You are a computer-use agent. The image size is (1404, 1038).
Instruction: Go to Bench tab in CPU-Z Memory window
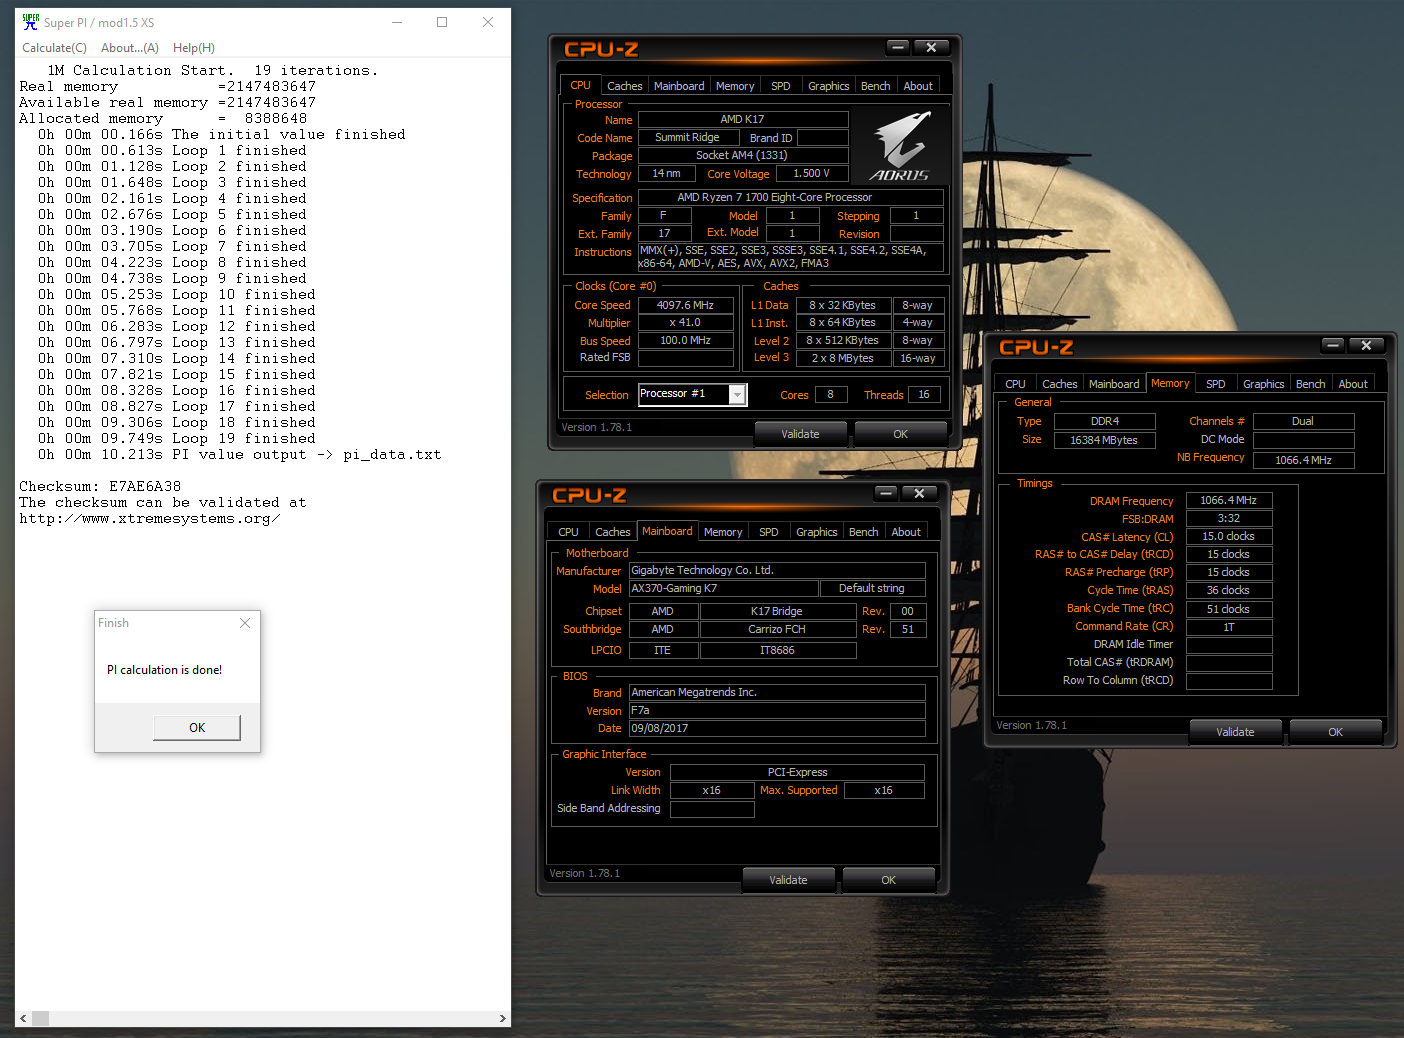1311,384
